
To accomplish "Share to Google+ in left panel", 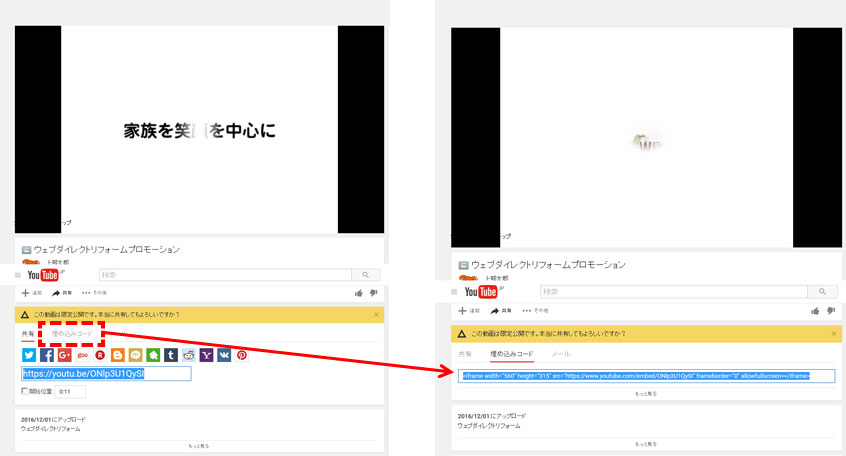I will pyautogui.click(x=65, y=355).
